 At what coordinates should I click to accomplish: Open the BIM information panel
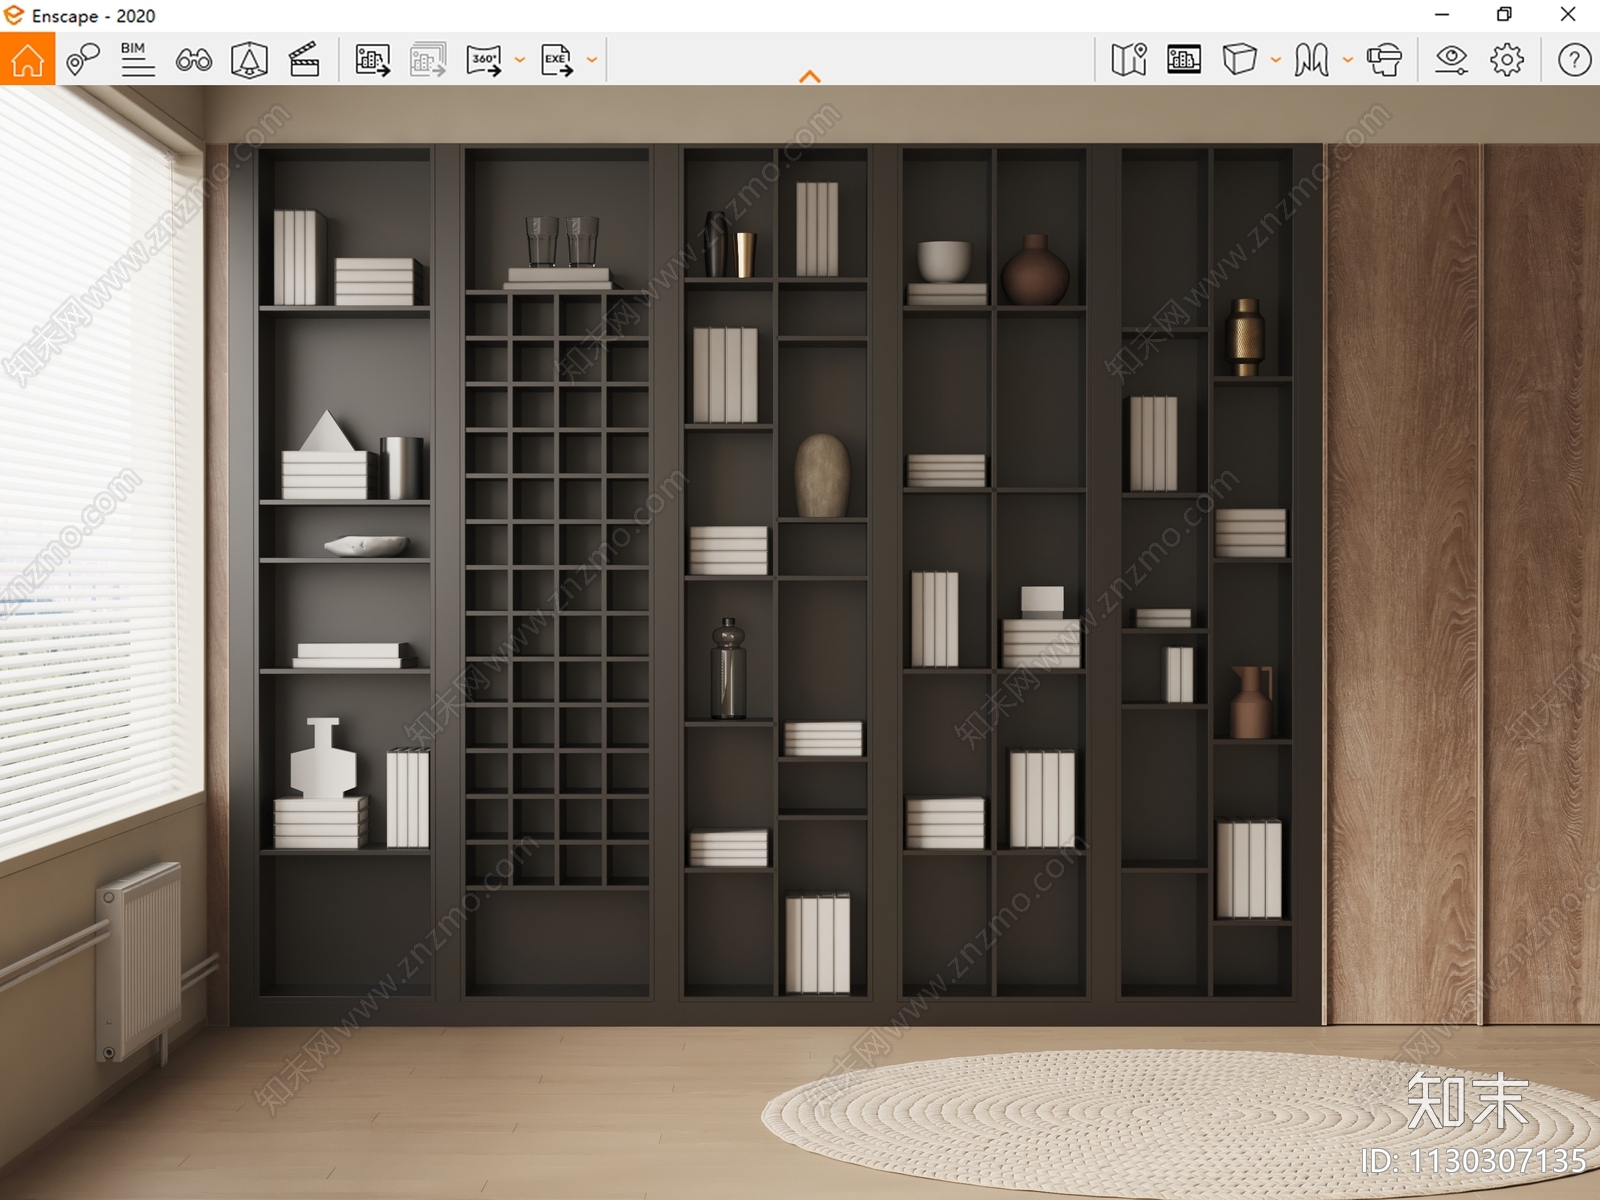[x=138, y=60]
